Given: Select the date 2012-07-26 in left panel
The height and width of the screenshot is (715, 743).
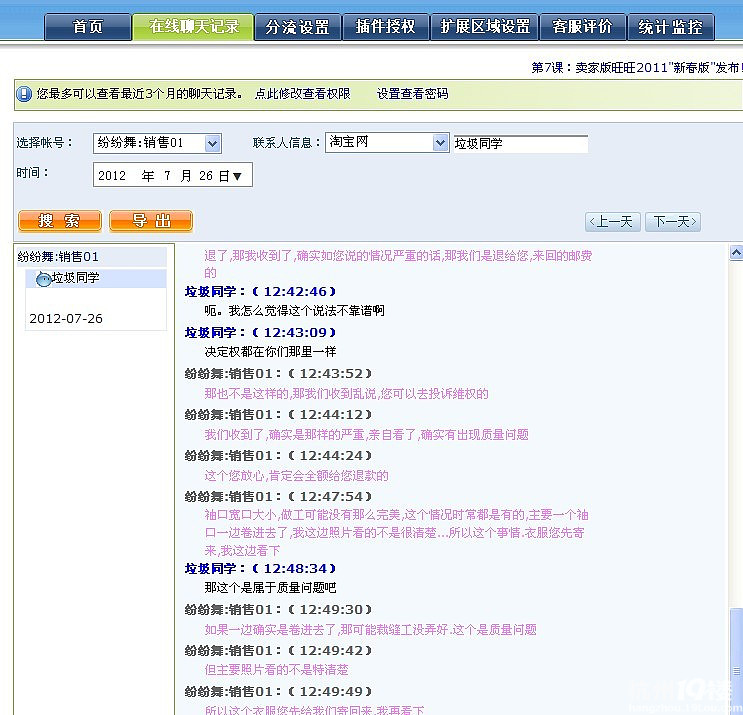Looking at the screenshot, I should tap(66, 318).
